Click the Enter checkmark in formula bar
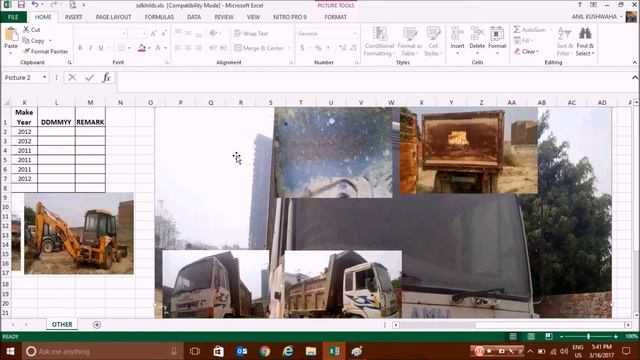This screenshot has width=640, height=360. (89, 78)
